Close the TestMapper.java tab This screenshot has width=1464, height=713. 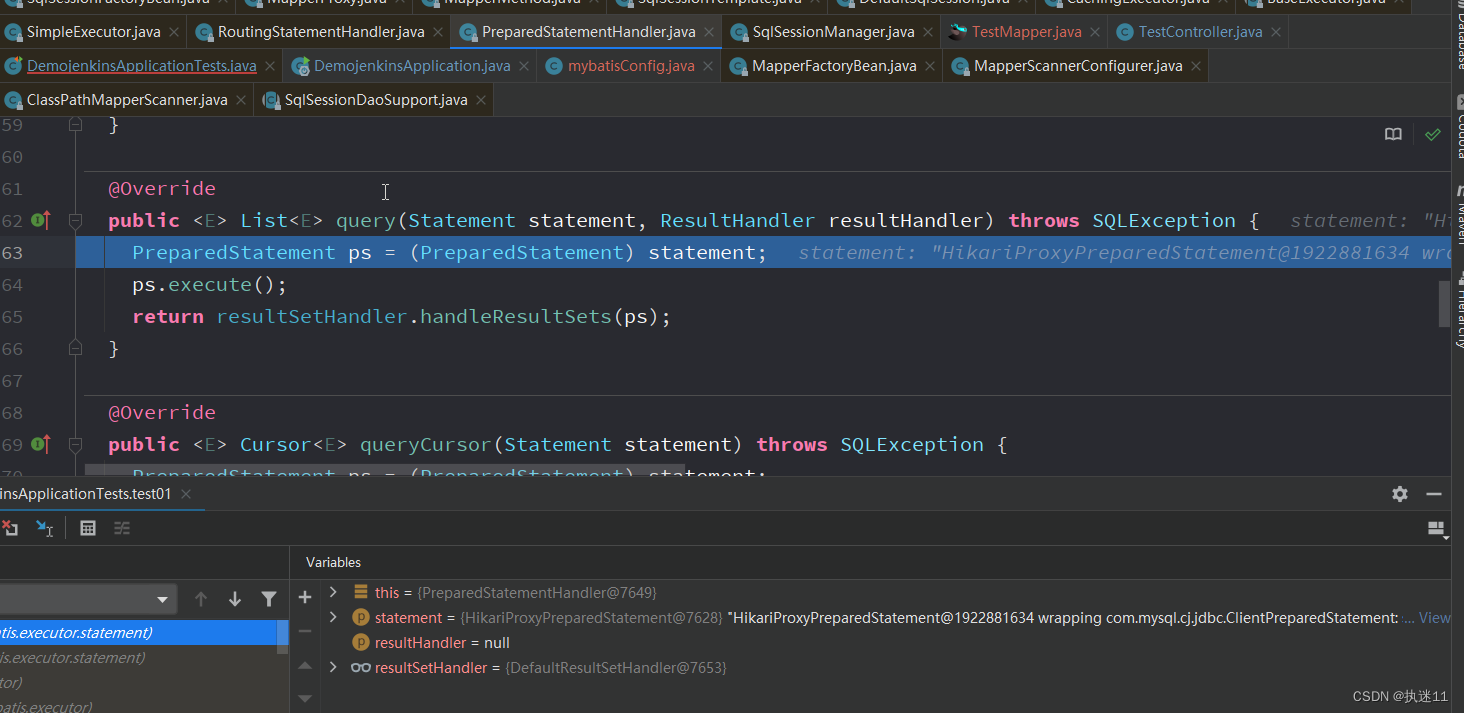click(x=1096, y=32)
